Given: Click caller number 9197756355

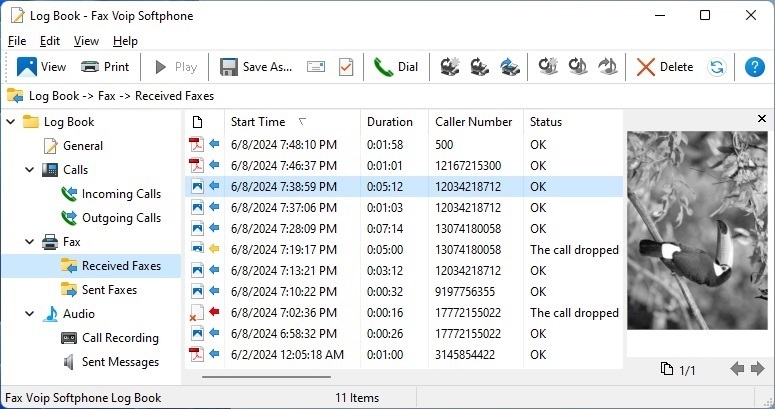Looking at the screenshot, I should point(465,292).
